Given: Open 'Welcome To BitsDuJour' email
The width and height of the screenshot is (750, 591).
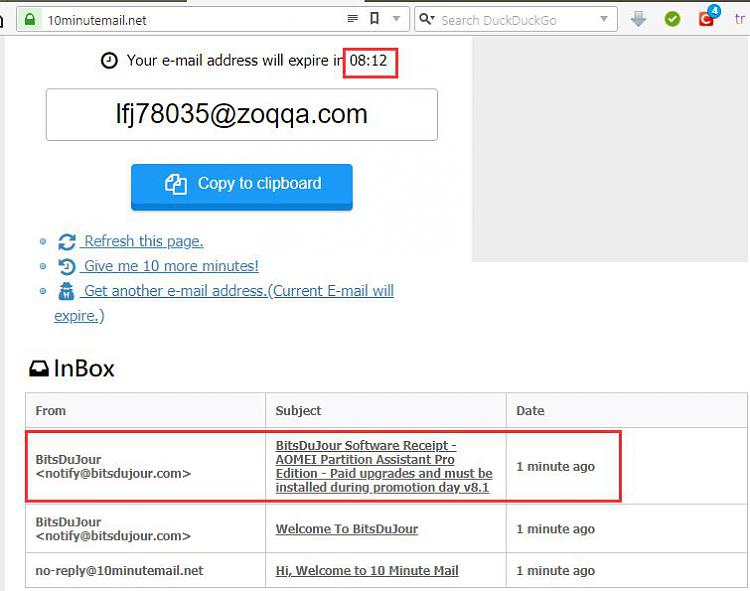Looking at the screenshot, I should click(x=347, y=529).
